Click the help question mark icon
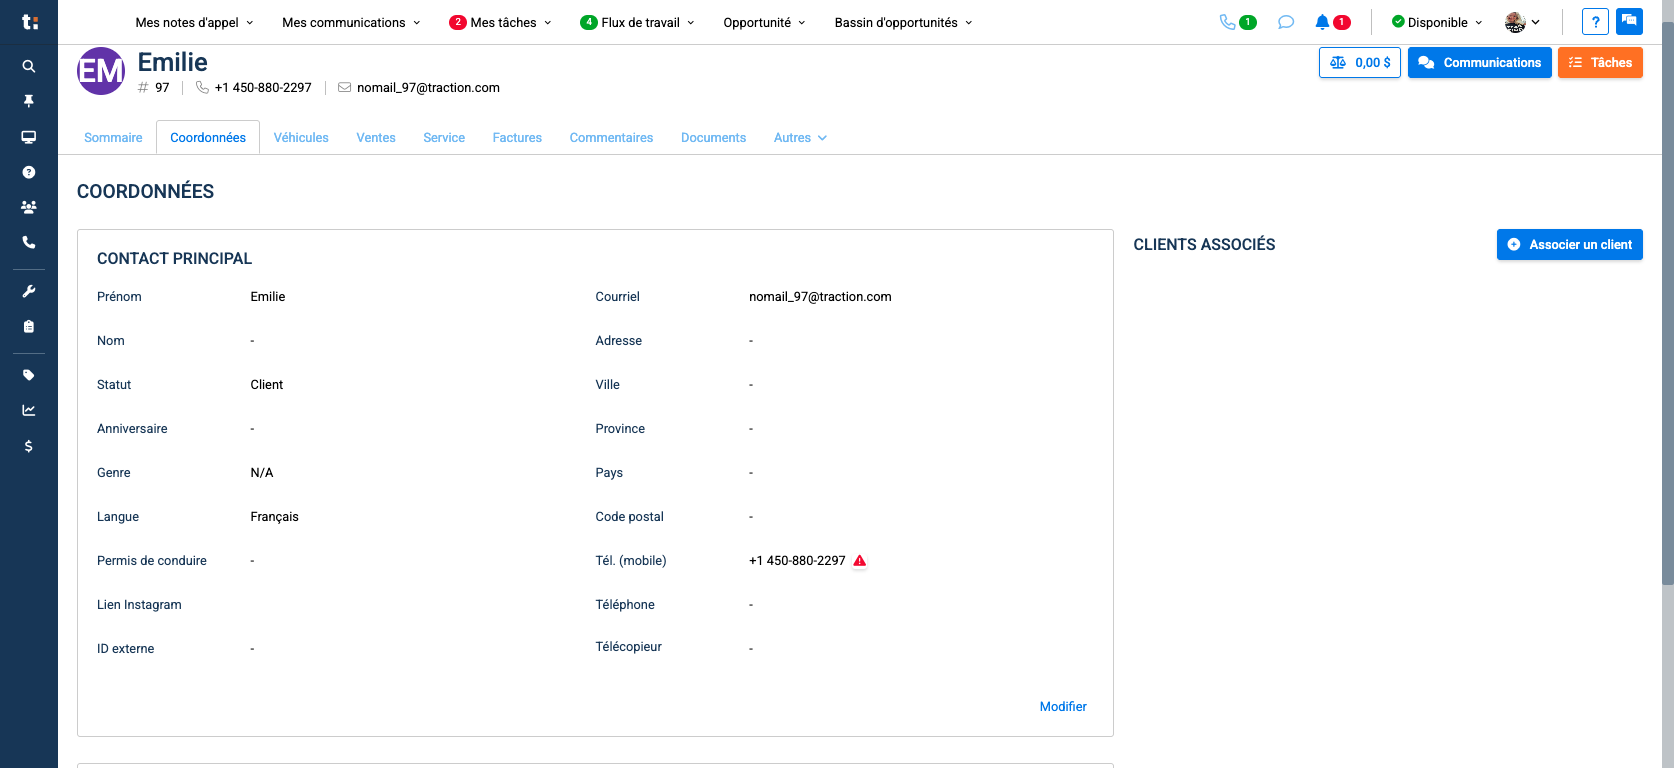The height and width of the screenshot is (768, 1674). (x=1595, y=22)
